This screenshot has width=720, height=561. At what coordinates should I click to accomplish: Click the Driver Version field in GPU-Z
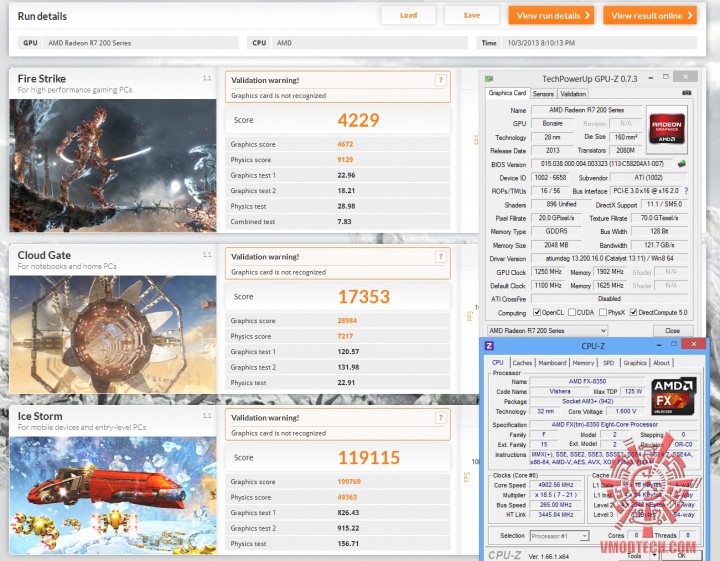click(609, 258)
